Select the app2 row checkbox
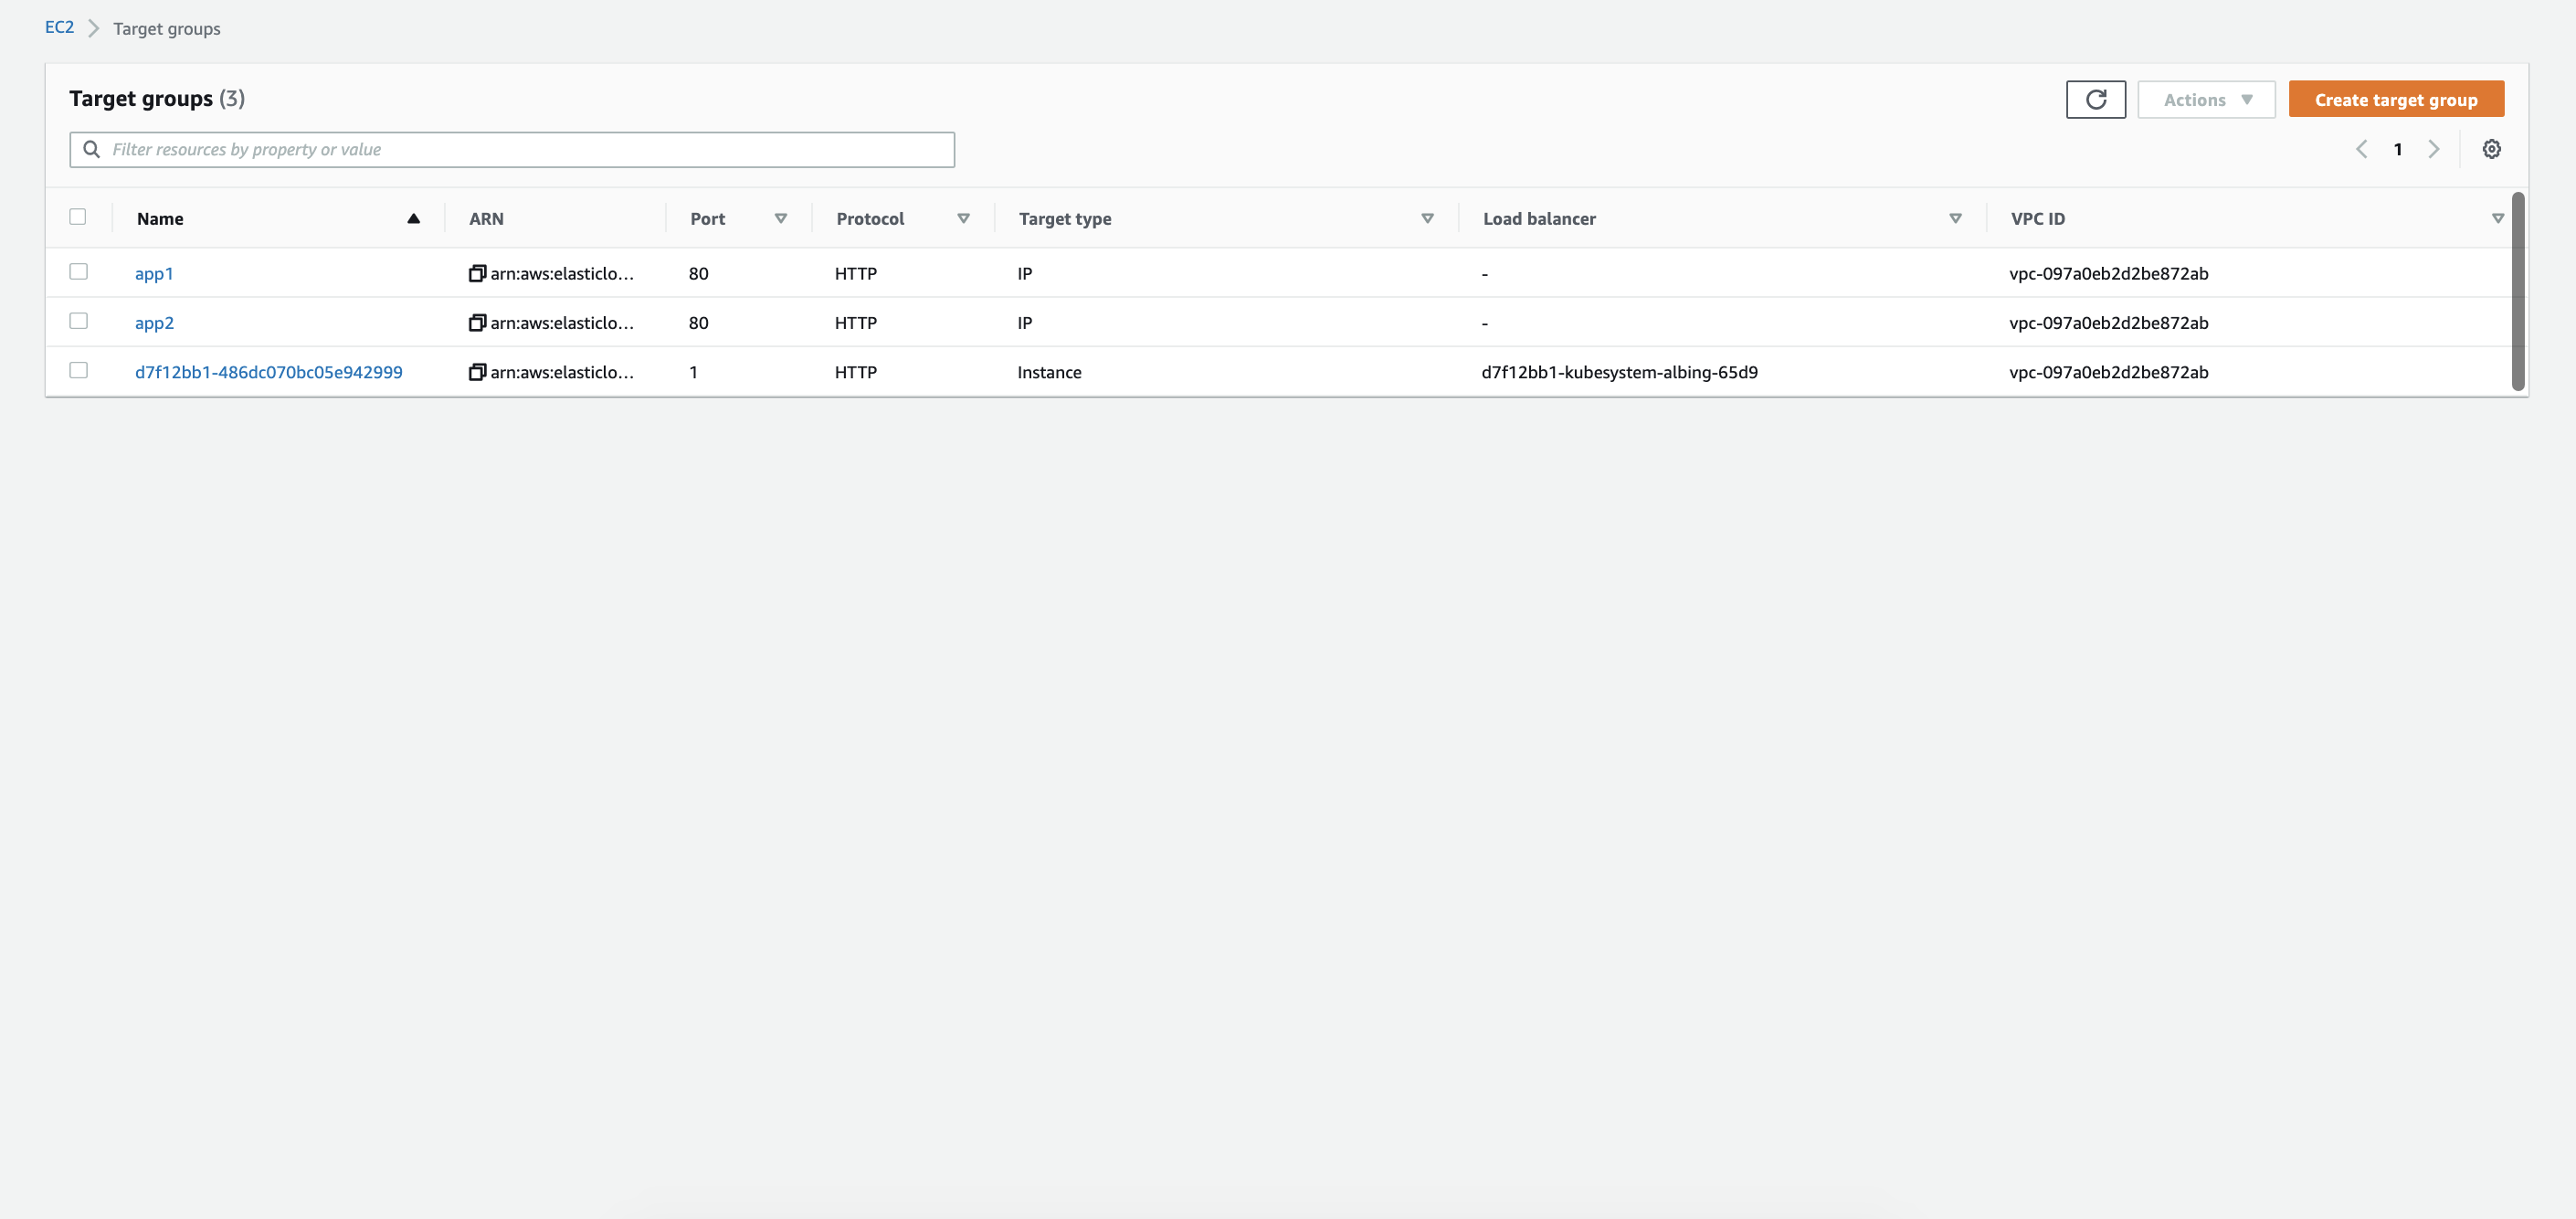This screenshot has height=1219, width=2576. 78,320
